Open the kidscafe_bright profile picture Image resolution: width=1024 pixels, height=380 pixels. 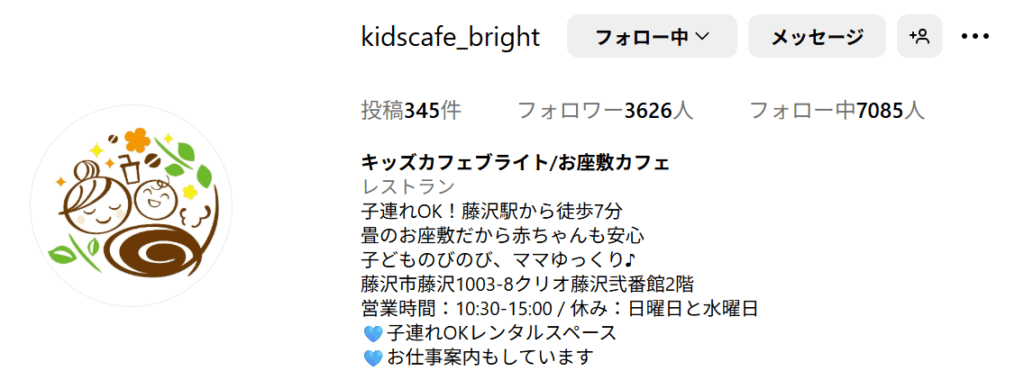tap(131, 206)
